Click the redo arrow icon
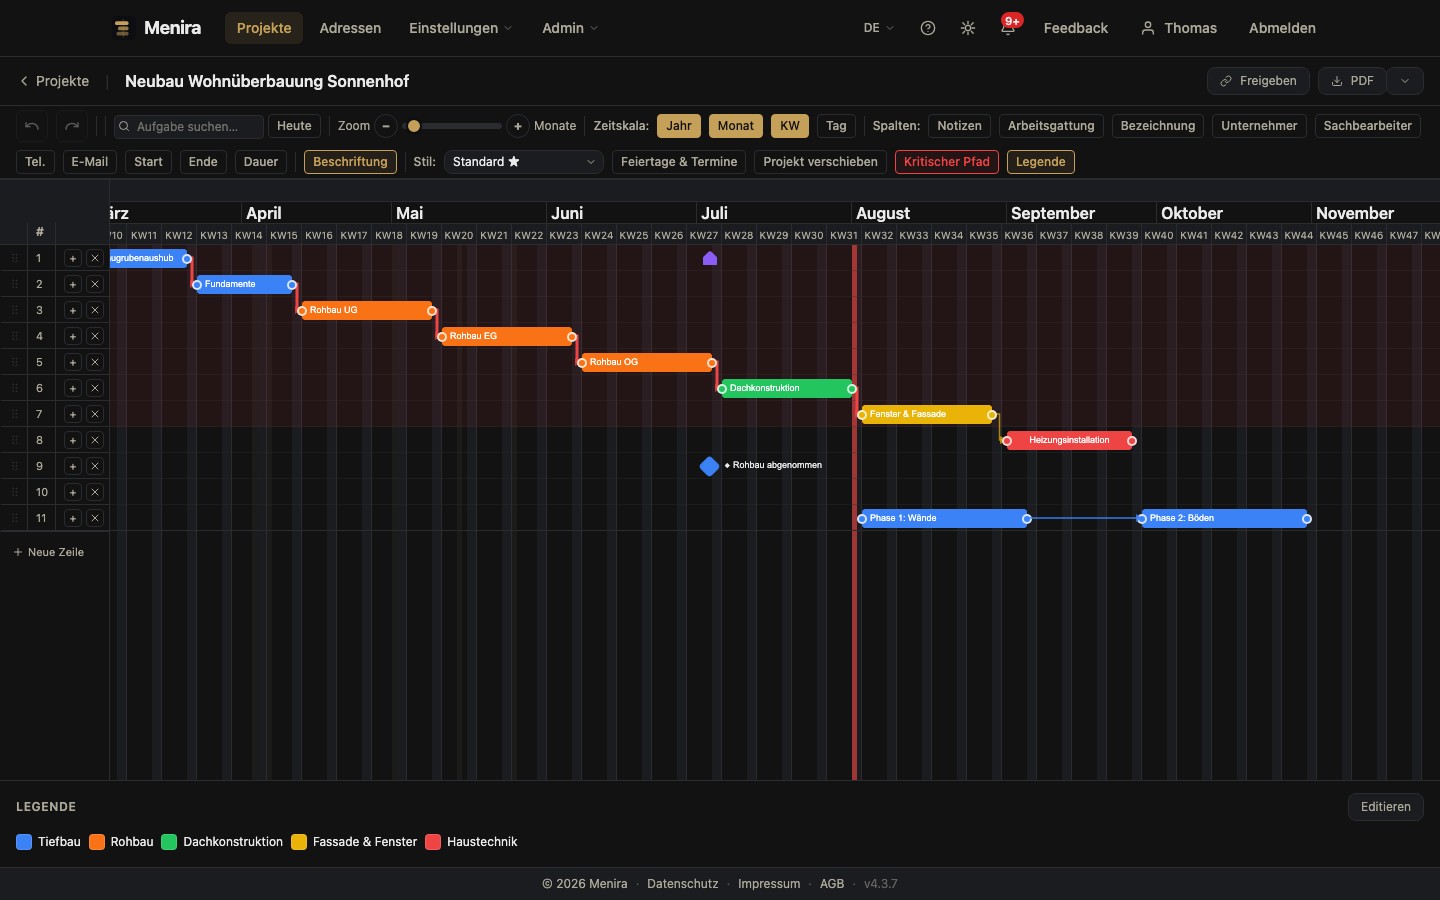This screenshot has height=900, width=1440. [72, 126]
